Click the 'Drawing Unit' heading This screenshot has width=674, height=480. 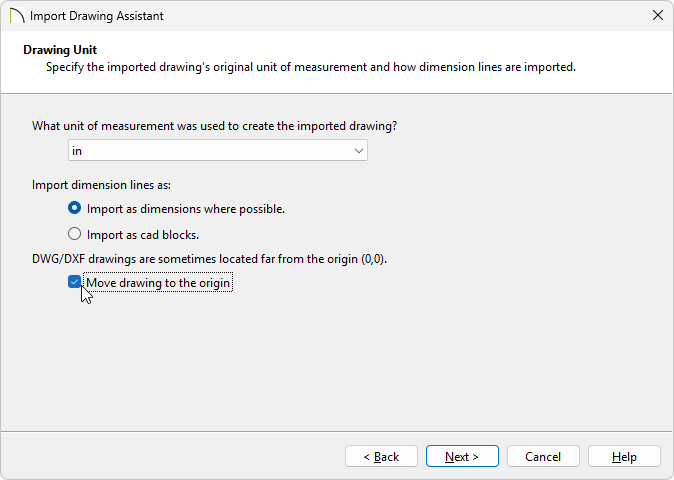[60, 49]
